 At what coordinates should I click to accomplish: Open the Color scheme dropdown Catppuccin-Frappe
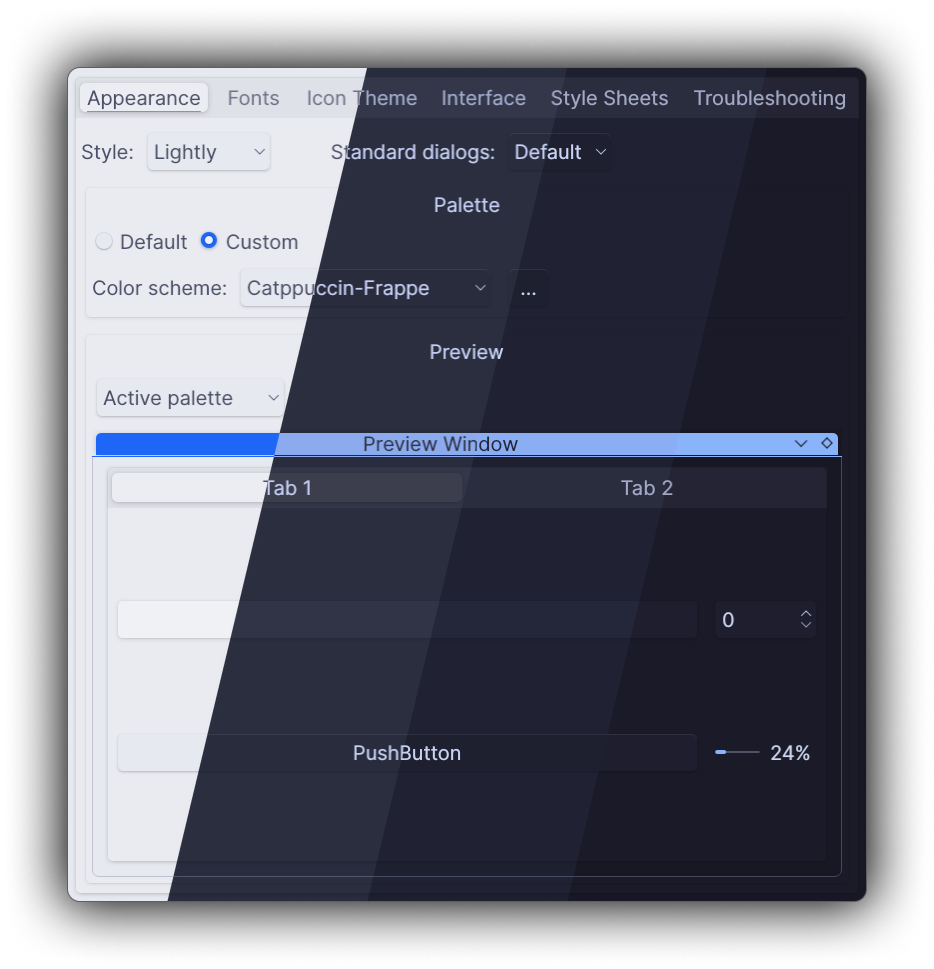[366, 288]
